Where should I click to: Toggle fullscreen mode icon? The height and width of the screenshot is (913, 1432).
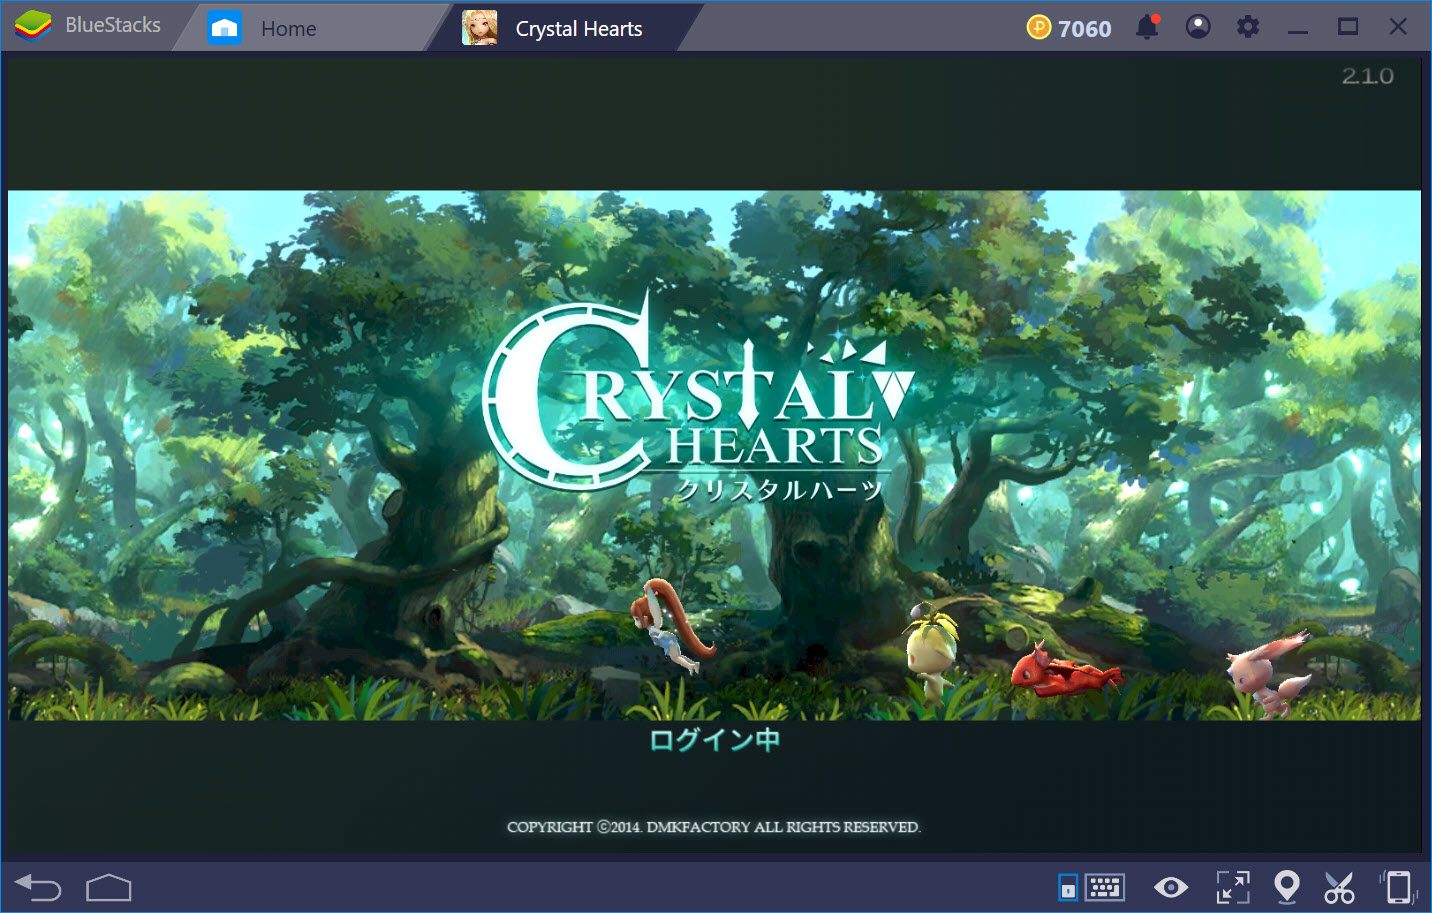pyautogui.click(x=1233, y=887)
